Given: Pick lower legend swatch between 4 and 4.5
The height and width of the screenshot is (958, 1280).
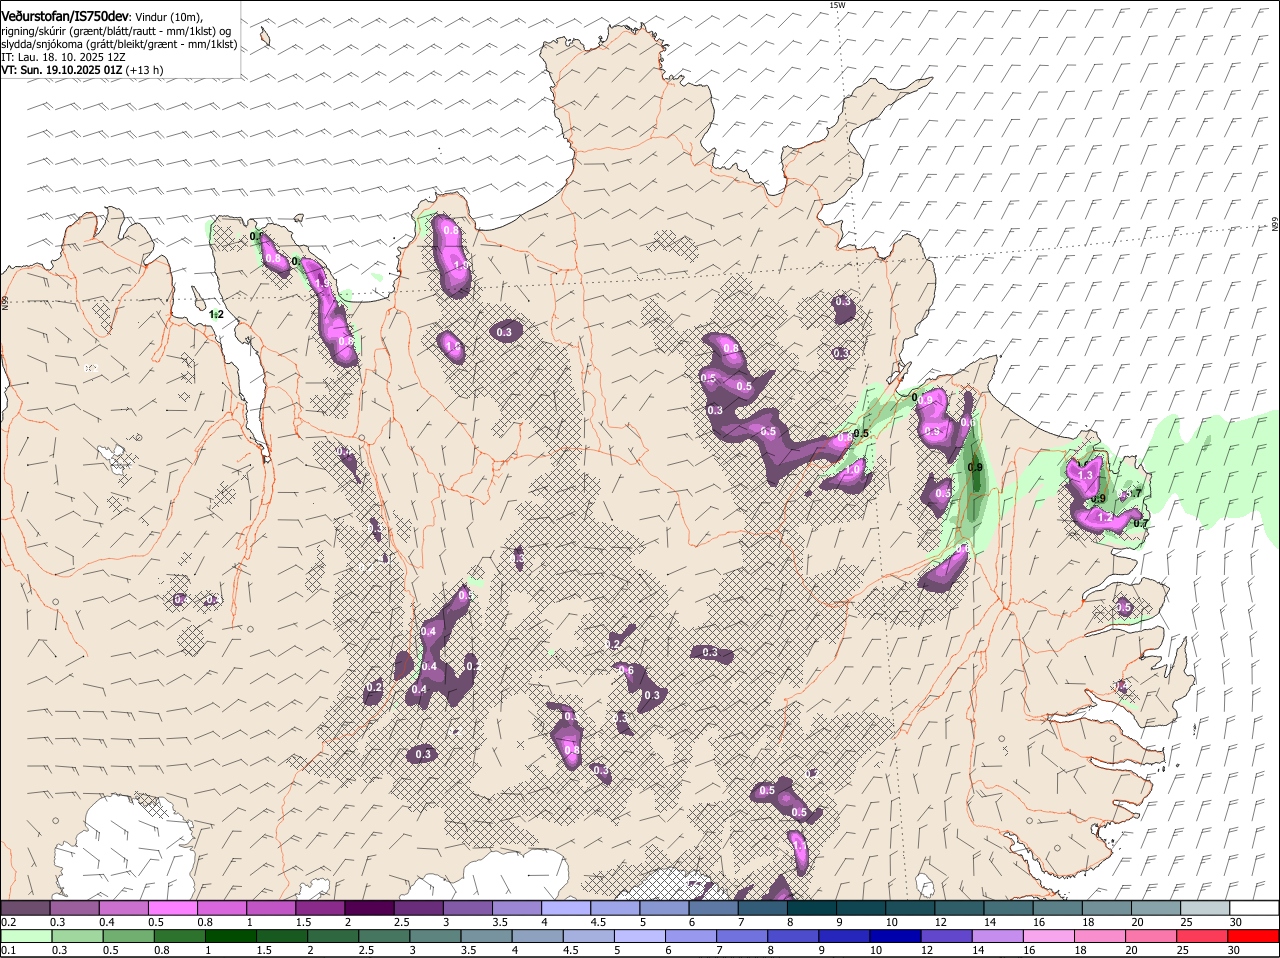Looking at the screenshot, I should [537, 936].
